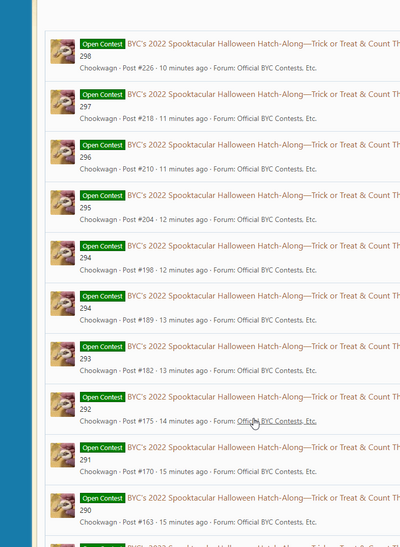Click Chookwagn avatar beside Post #218
This screenshot has width=400, height=547.
63,102
